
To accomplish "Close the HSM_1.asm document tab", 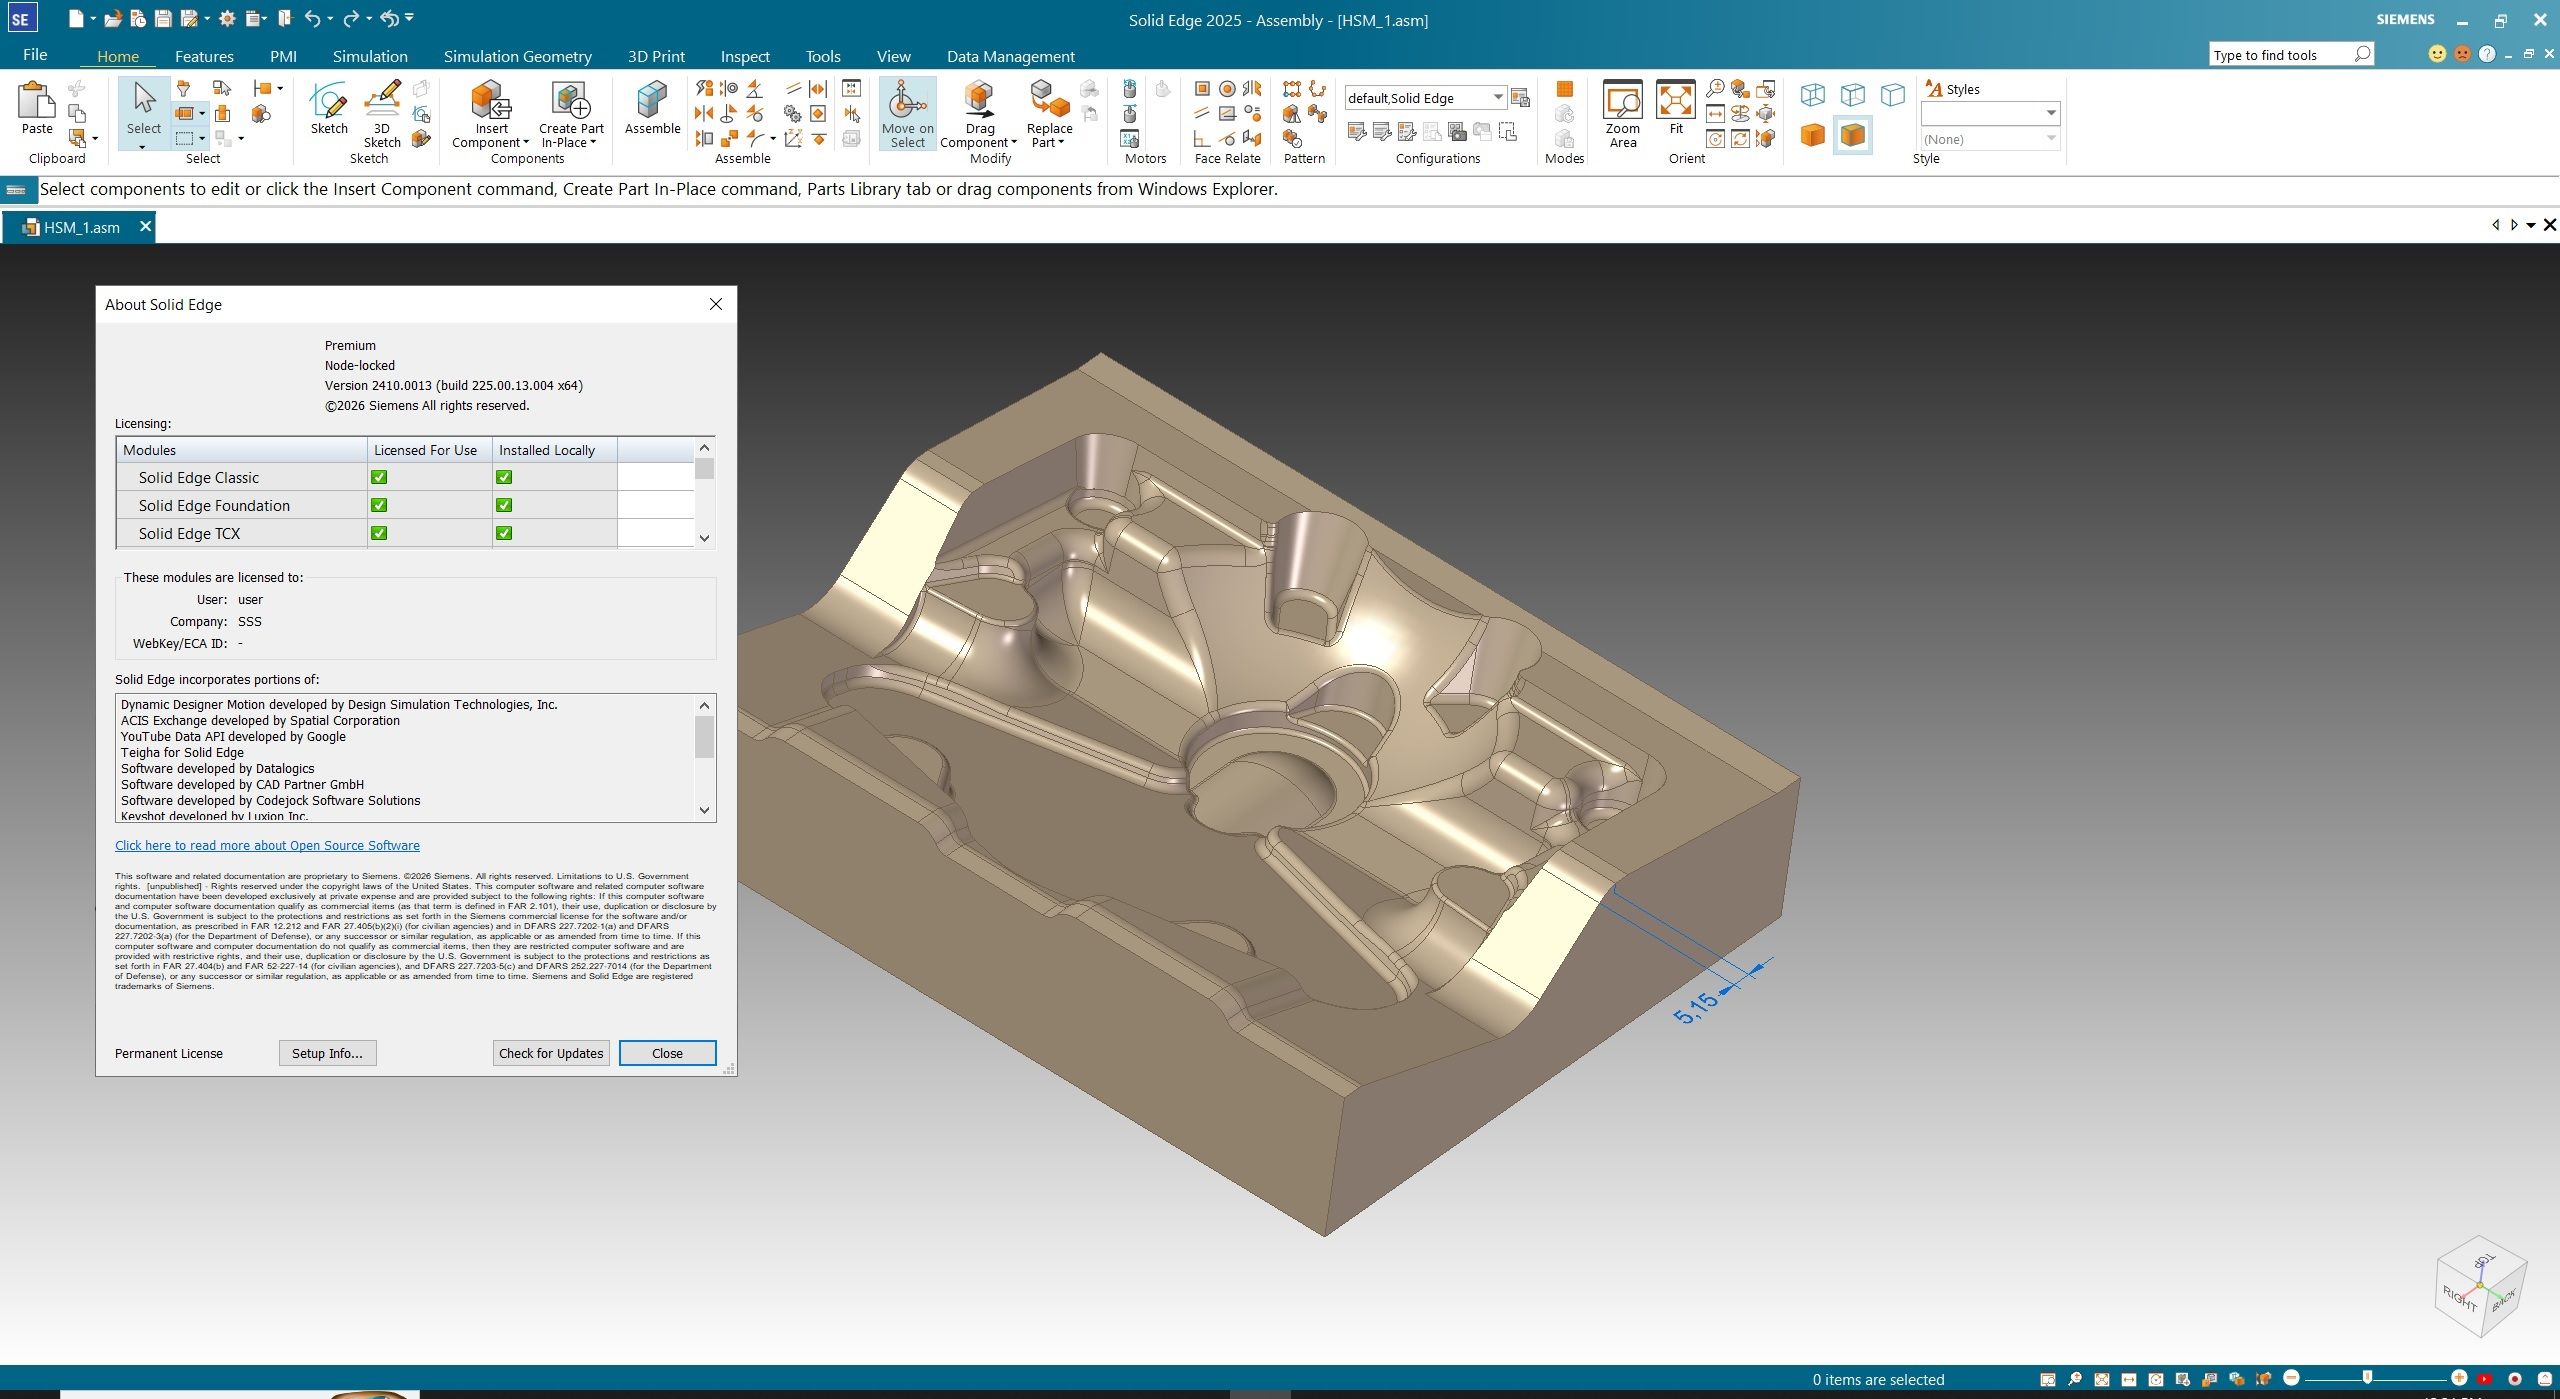I will click(145, 226).
